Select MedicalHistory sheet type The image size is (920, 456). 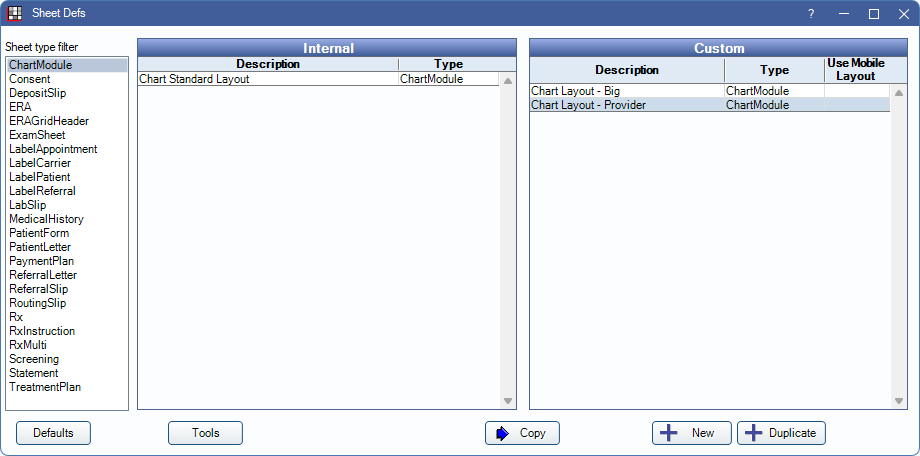coord(46,219)
